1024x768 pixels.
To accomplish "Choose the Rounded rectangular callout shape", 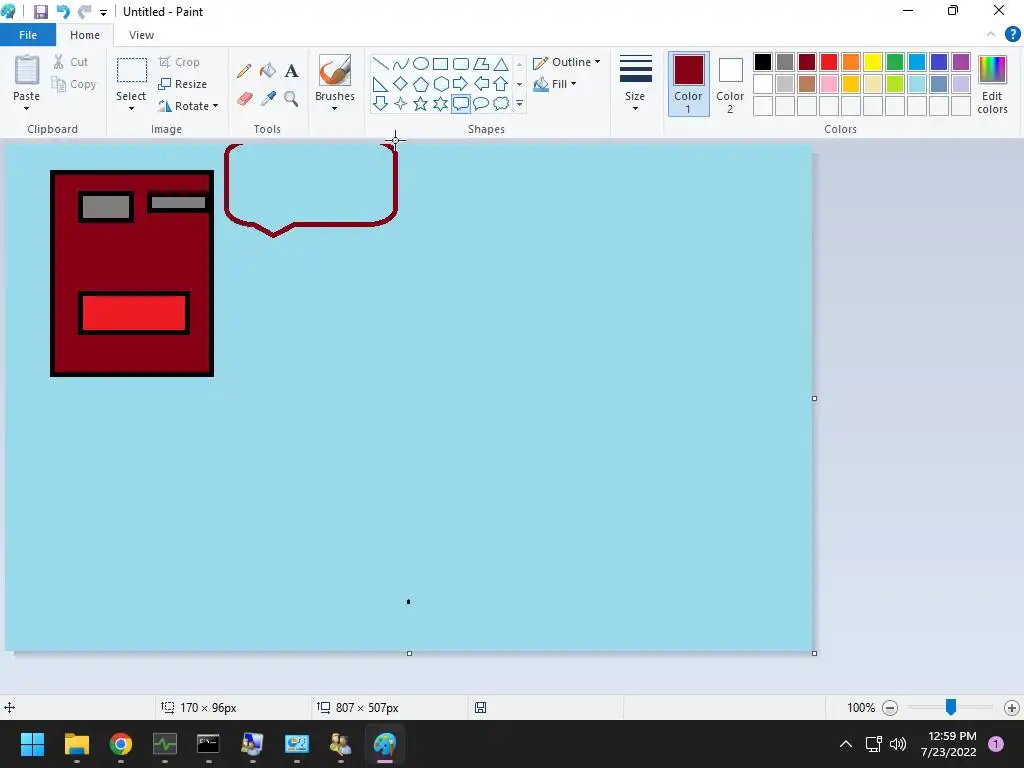I will click(x=461, y=103).
